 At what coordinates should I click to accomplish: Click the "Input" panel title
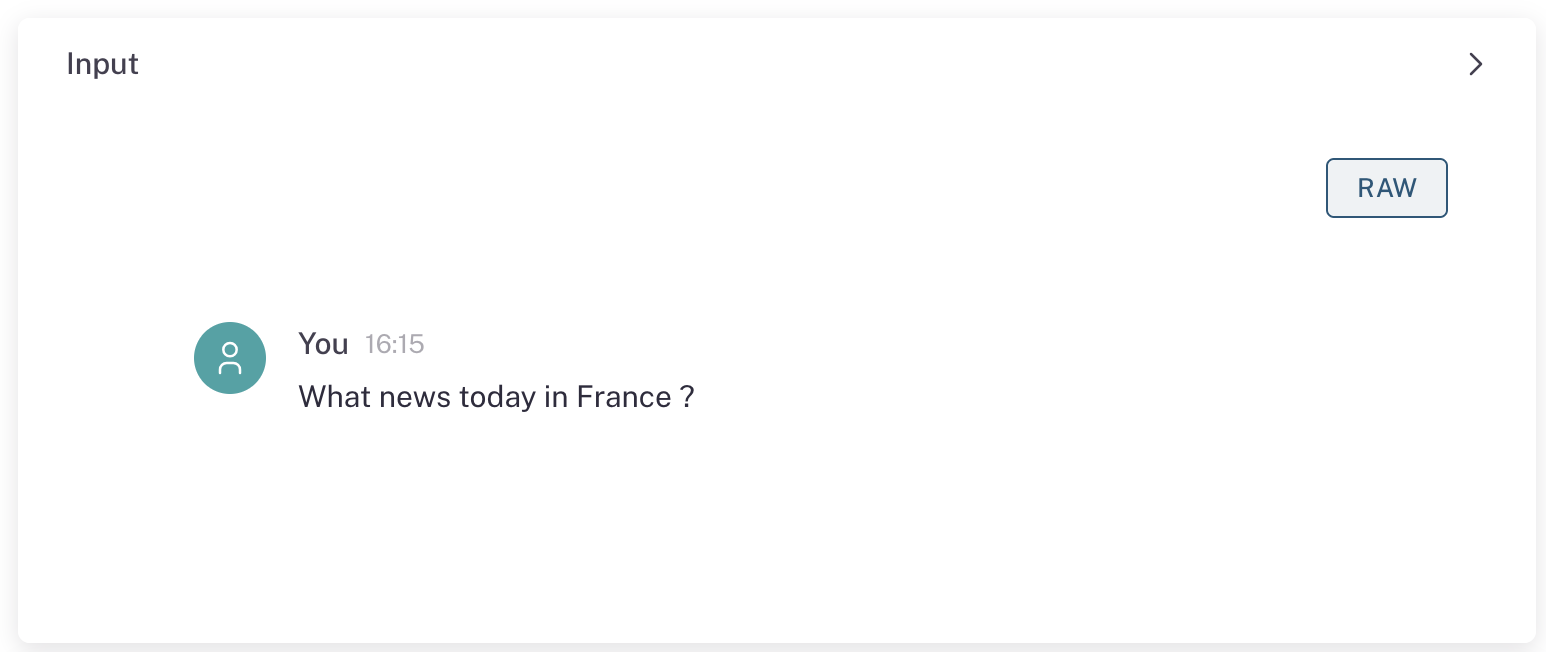102,65
